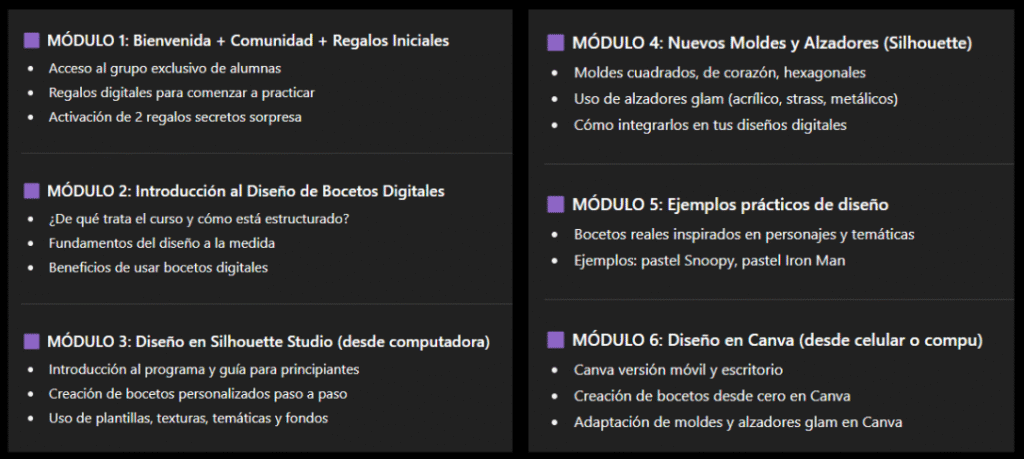Screen dimensions: 1024x459
Task: Select MÓDULO 5 Ejemplos prácticos de diseño heading
Action: point(730,205)
